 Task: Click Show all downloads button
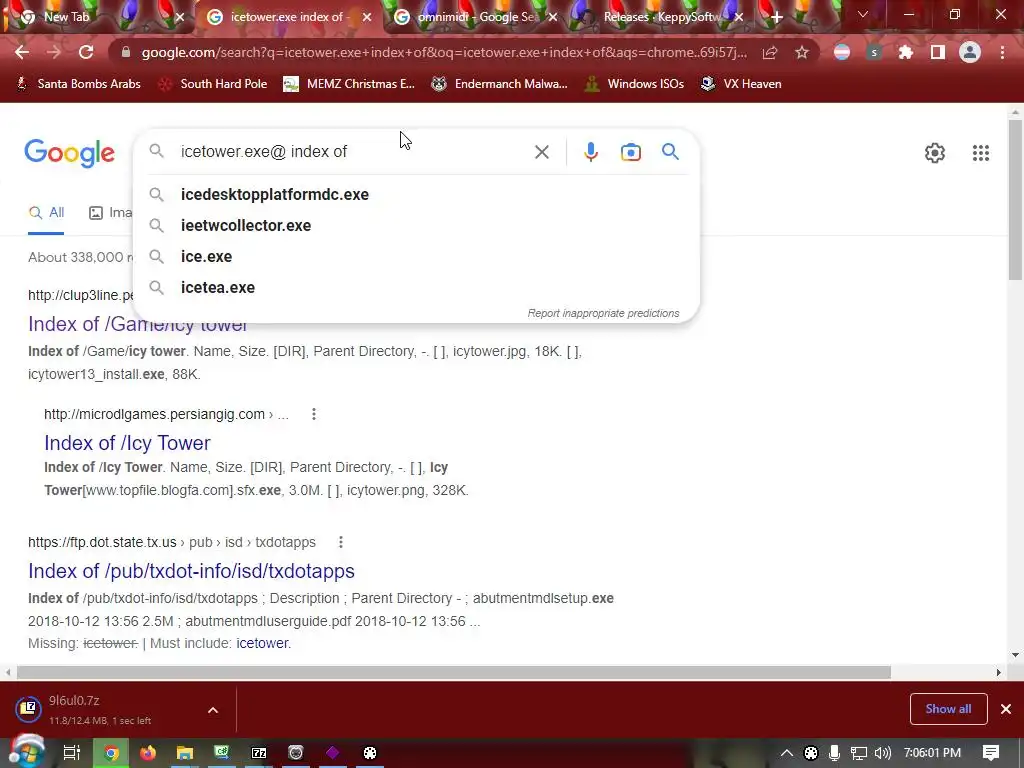[x=948, y=709]
